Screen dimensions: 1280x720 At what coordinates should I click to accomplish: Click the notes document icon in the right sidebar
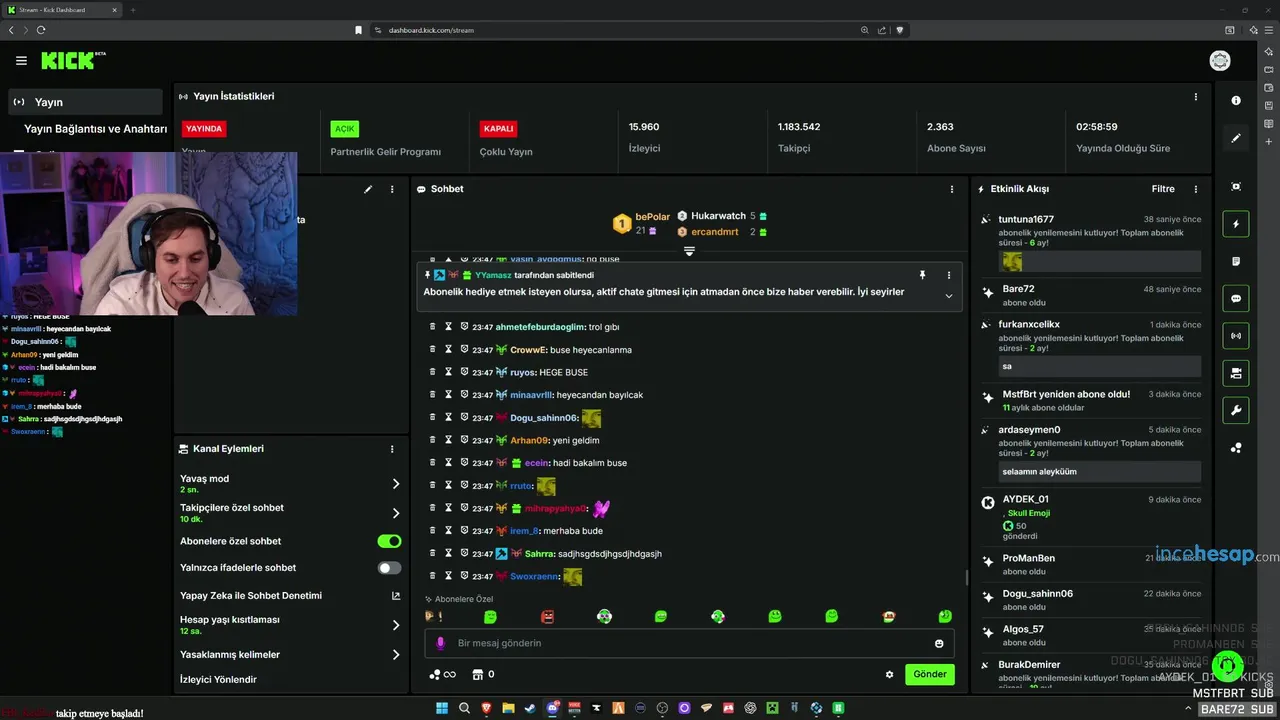point(1236,261)
